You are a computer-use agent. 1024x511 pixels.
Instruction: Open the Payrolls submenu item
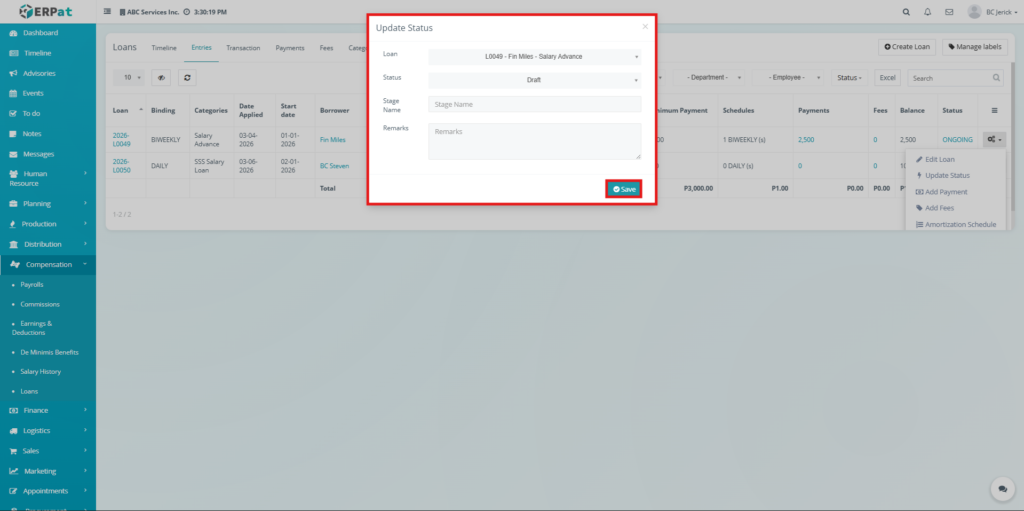tap(31, 285)
